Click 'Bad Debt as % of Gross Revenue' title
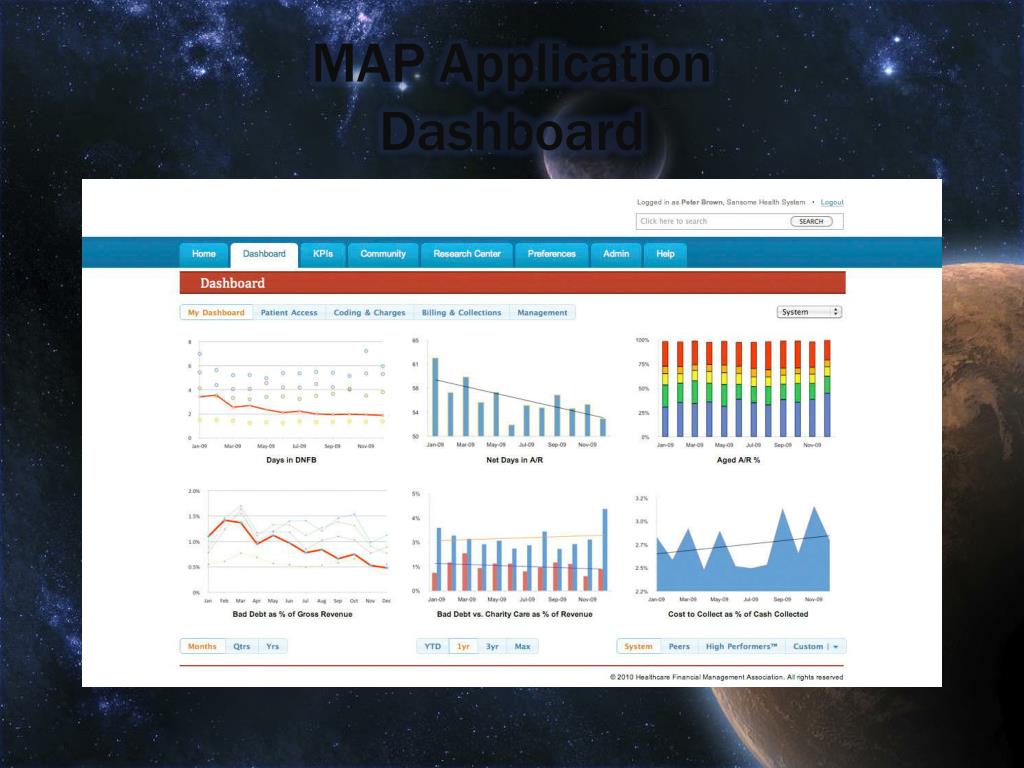1024x768 pixels. [292, 615]
